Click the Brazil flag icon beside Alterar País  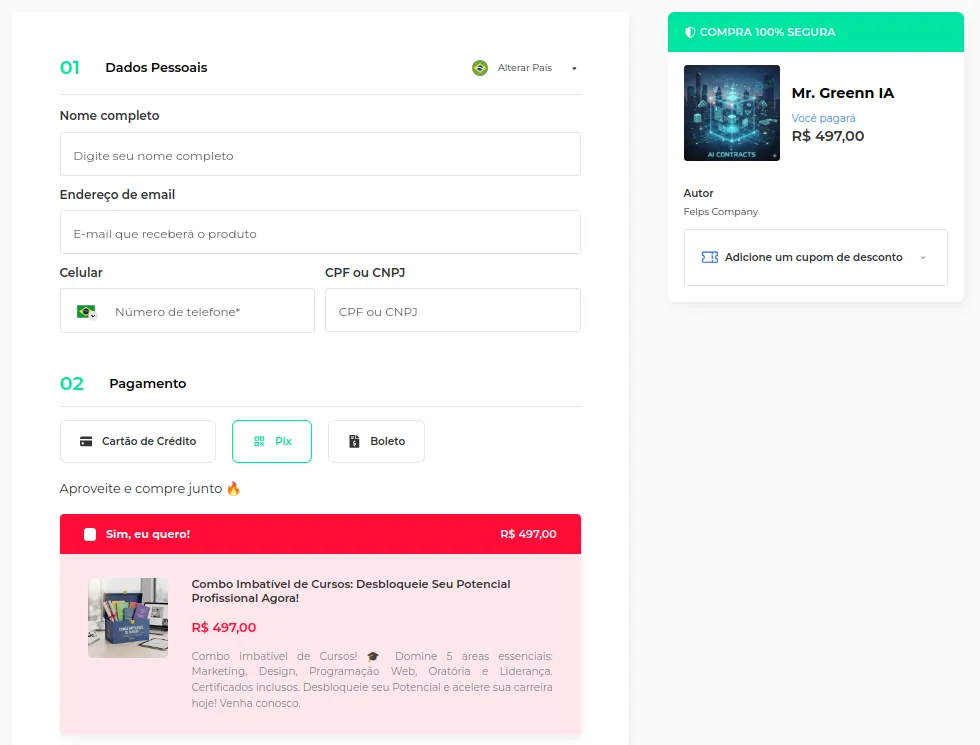(x=480, y=68)
